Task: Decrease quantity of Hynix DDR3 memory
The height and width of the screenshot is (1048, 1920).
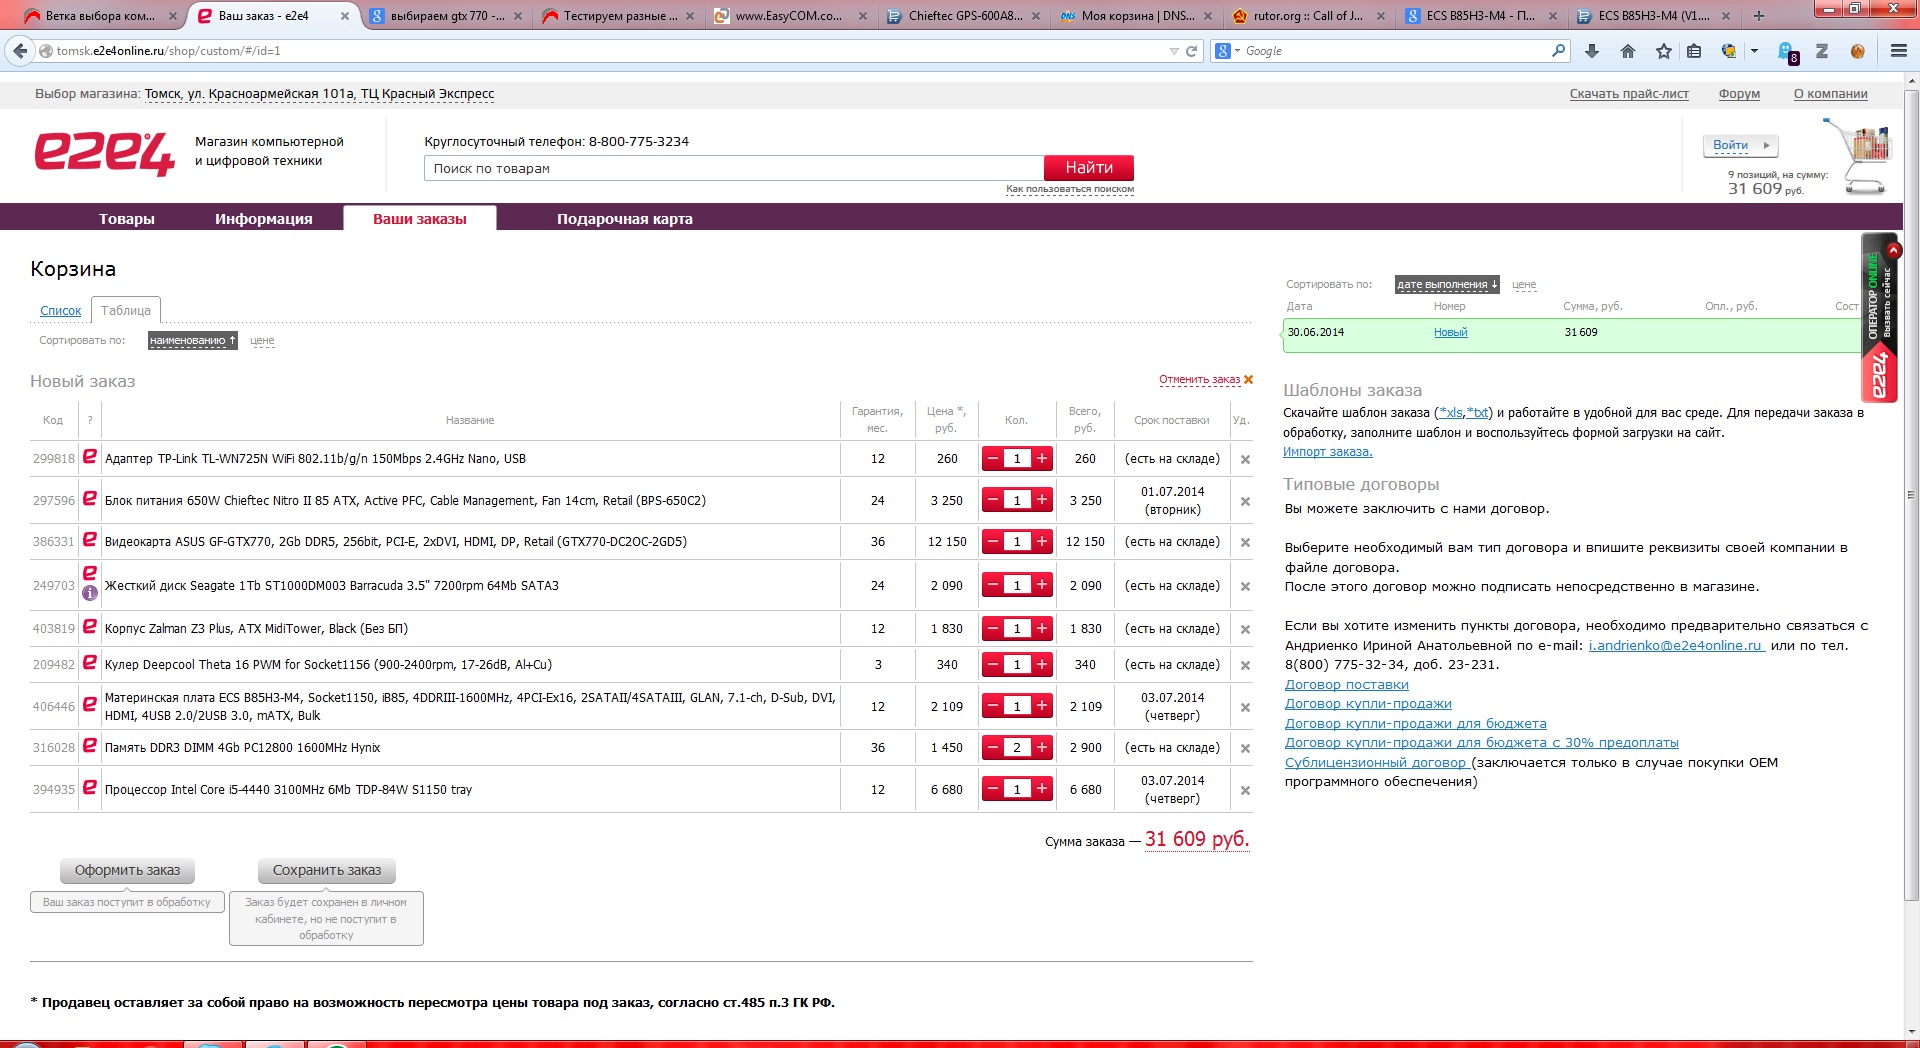Action: [993, 748]
